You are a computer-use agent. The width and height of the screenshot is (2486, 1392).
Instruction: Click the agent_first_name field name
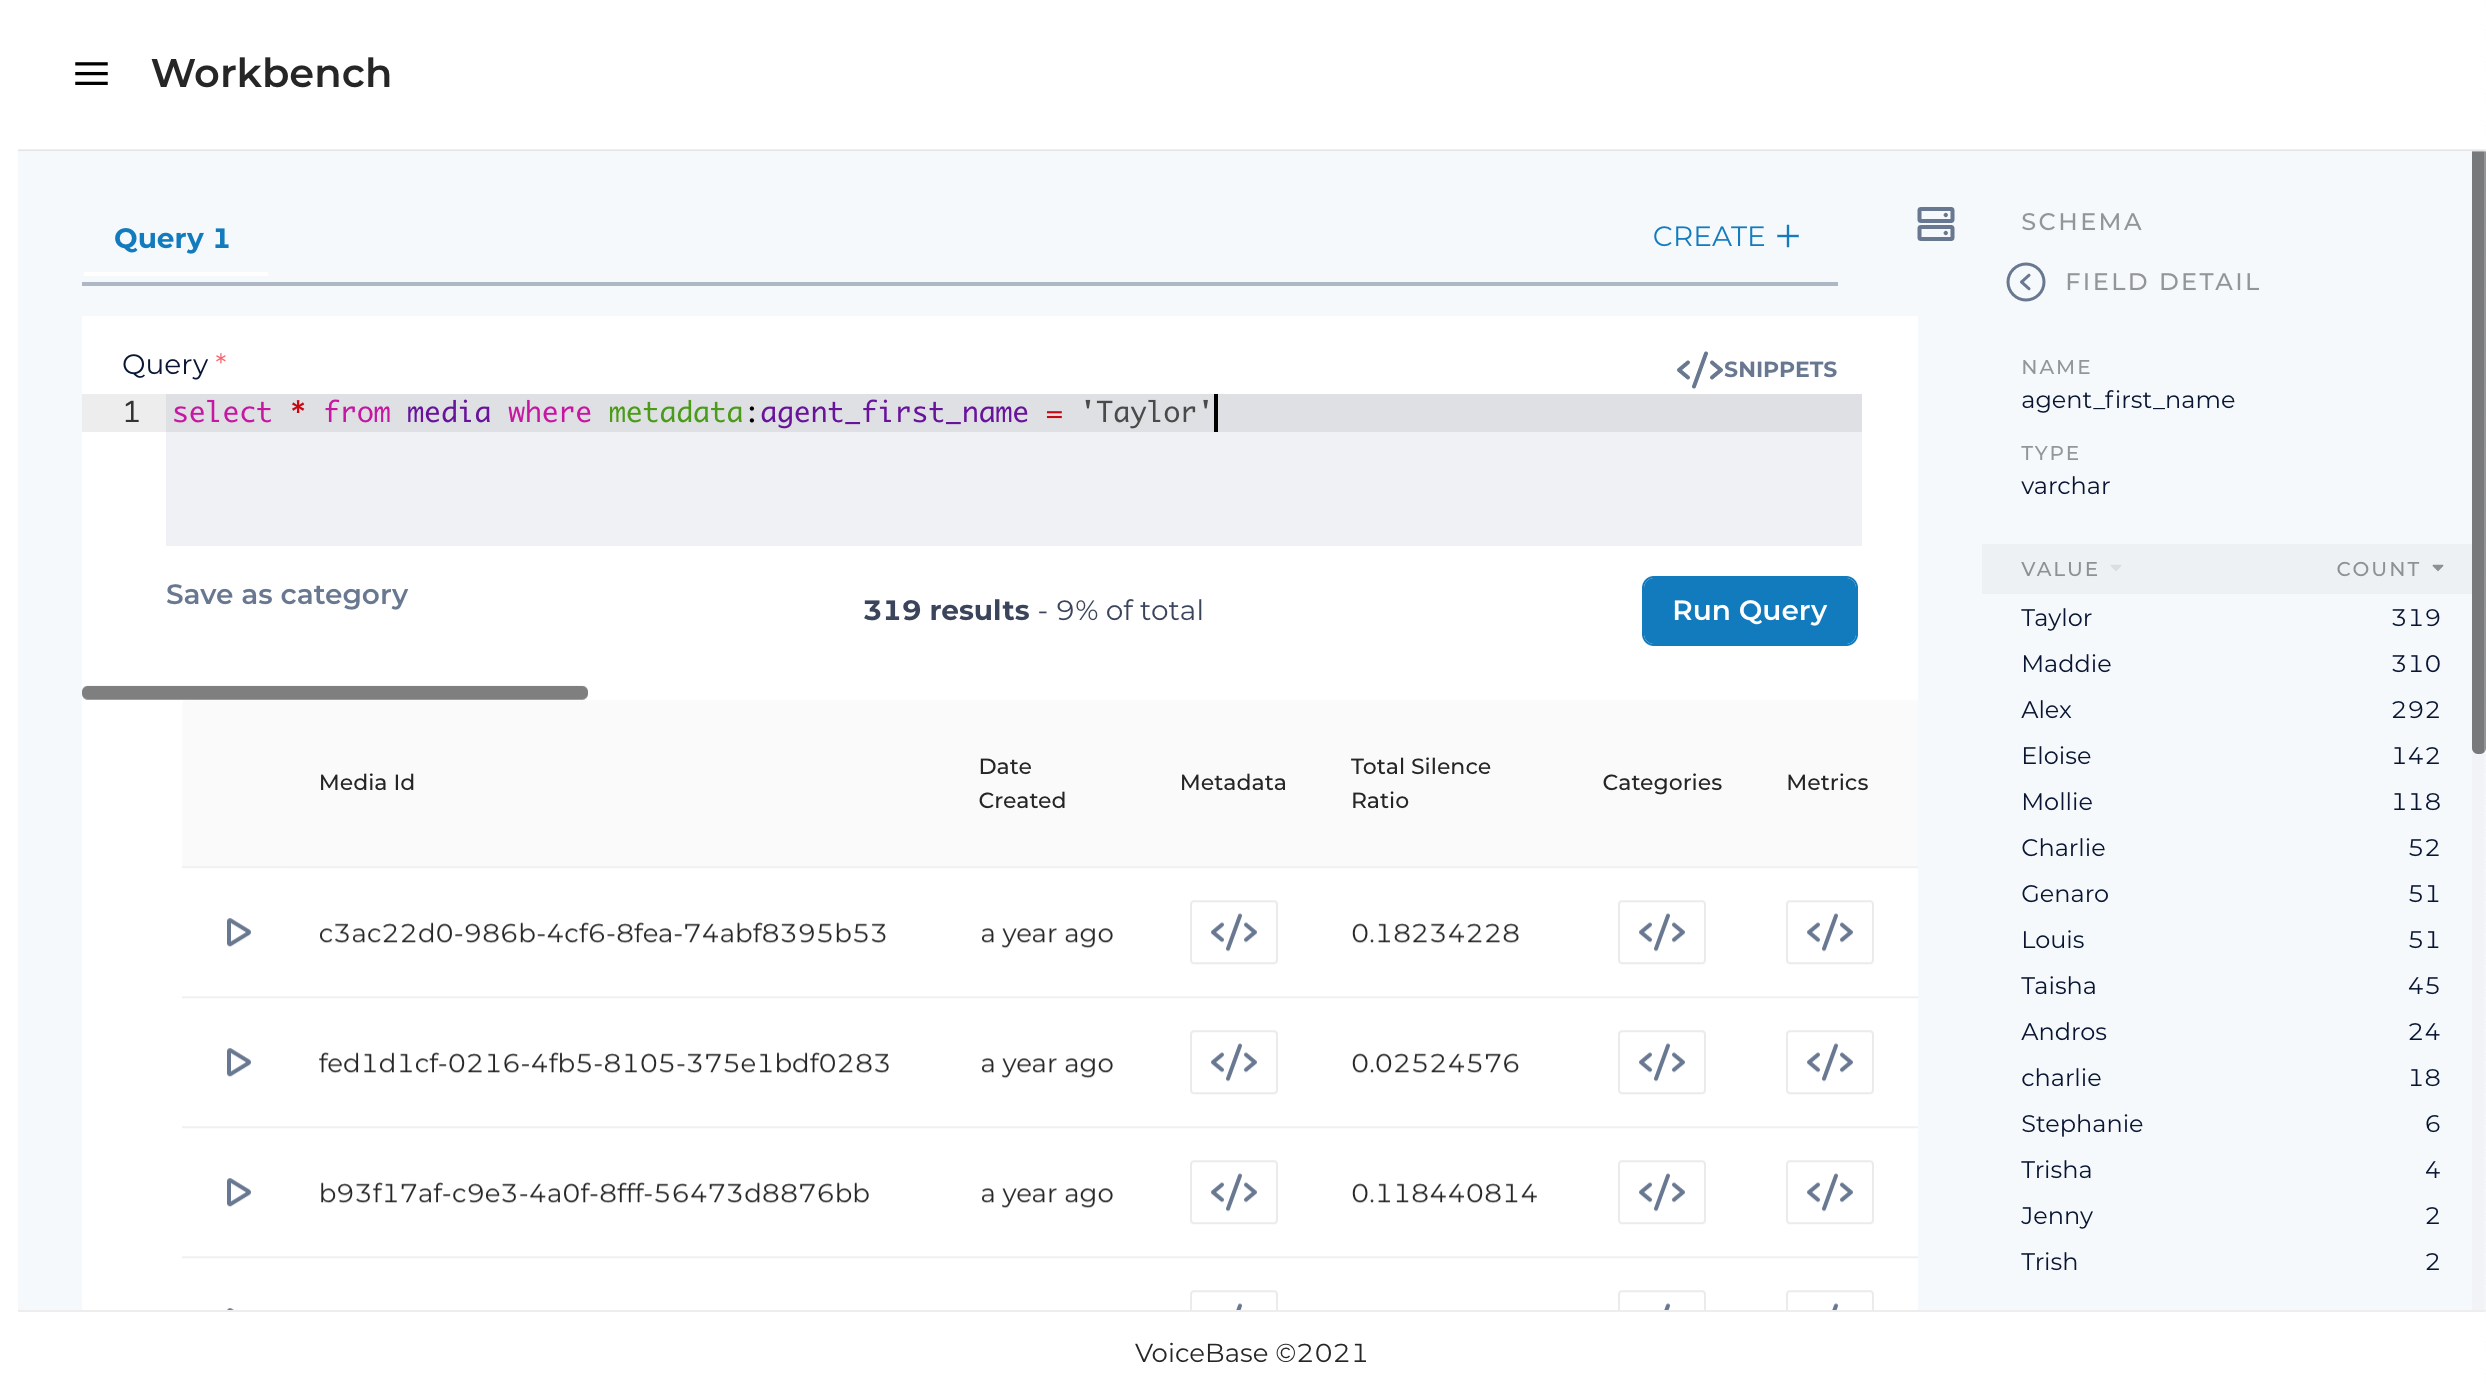click(2127, 401)
